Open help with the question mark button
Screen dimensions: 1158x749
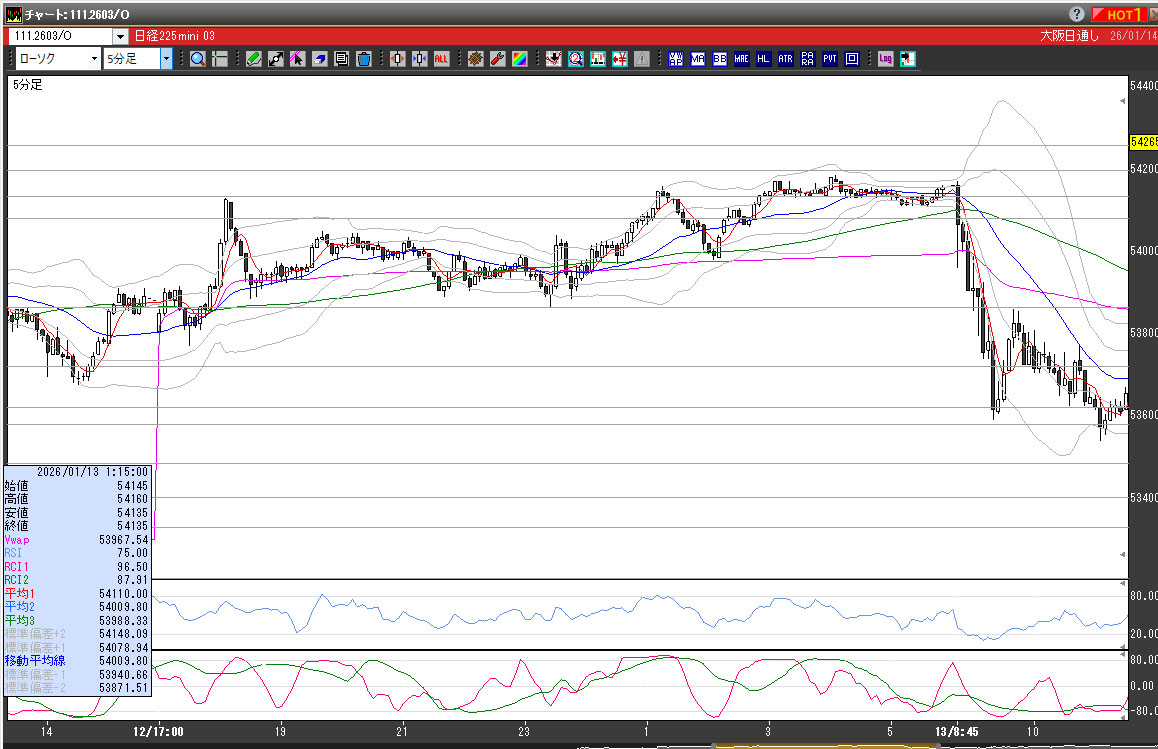click(1077, 15)
